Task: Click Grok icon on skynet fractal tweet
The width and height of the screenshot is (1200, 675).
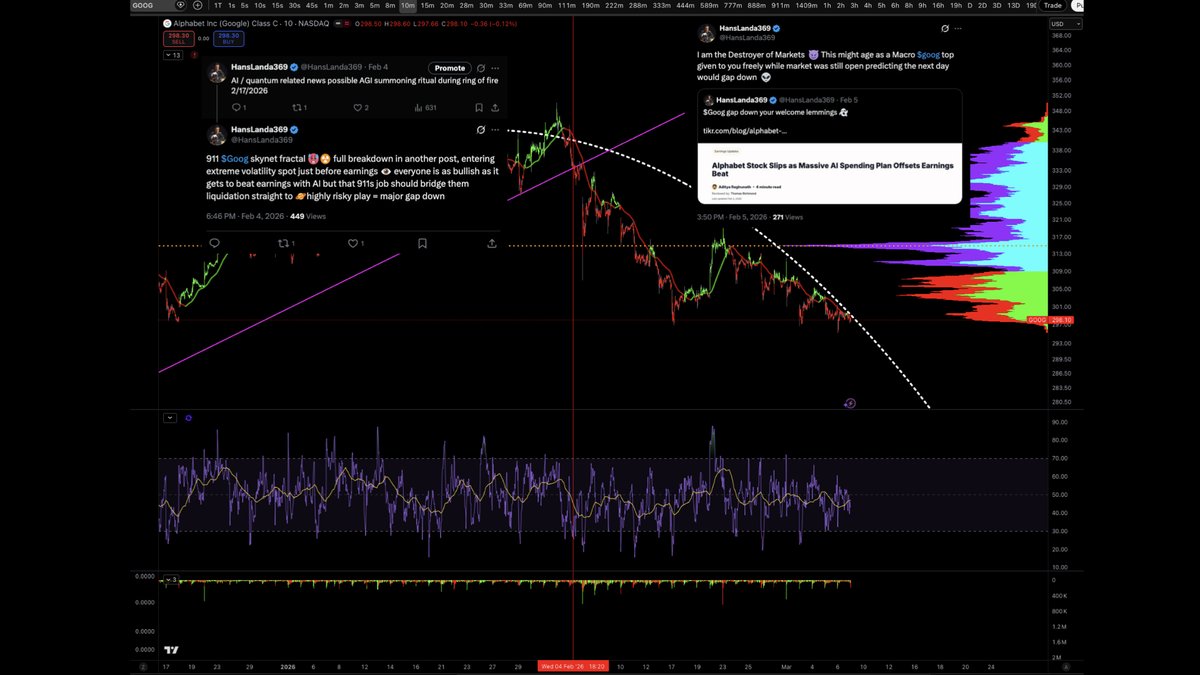Action: tap(481, 130)
